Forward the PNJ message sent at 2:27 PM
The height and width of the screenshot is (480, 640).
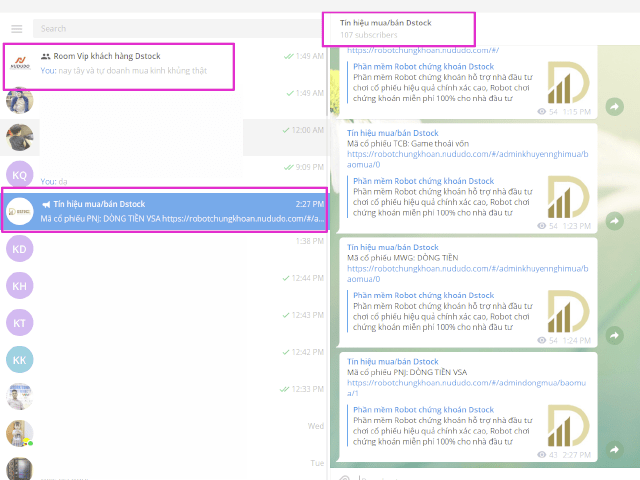pos(614,450)
